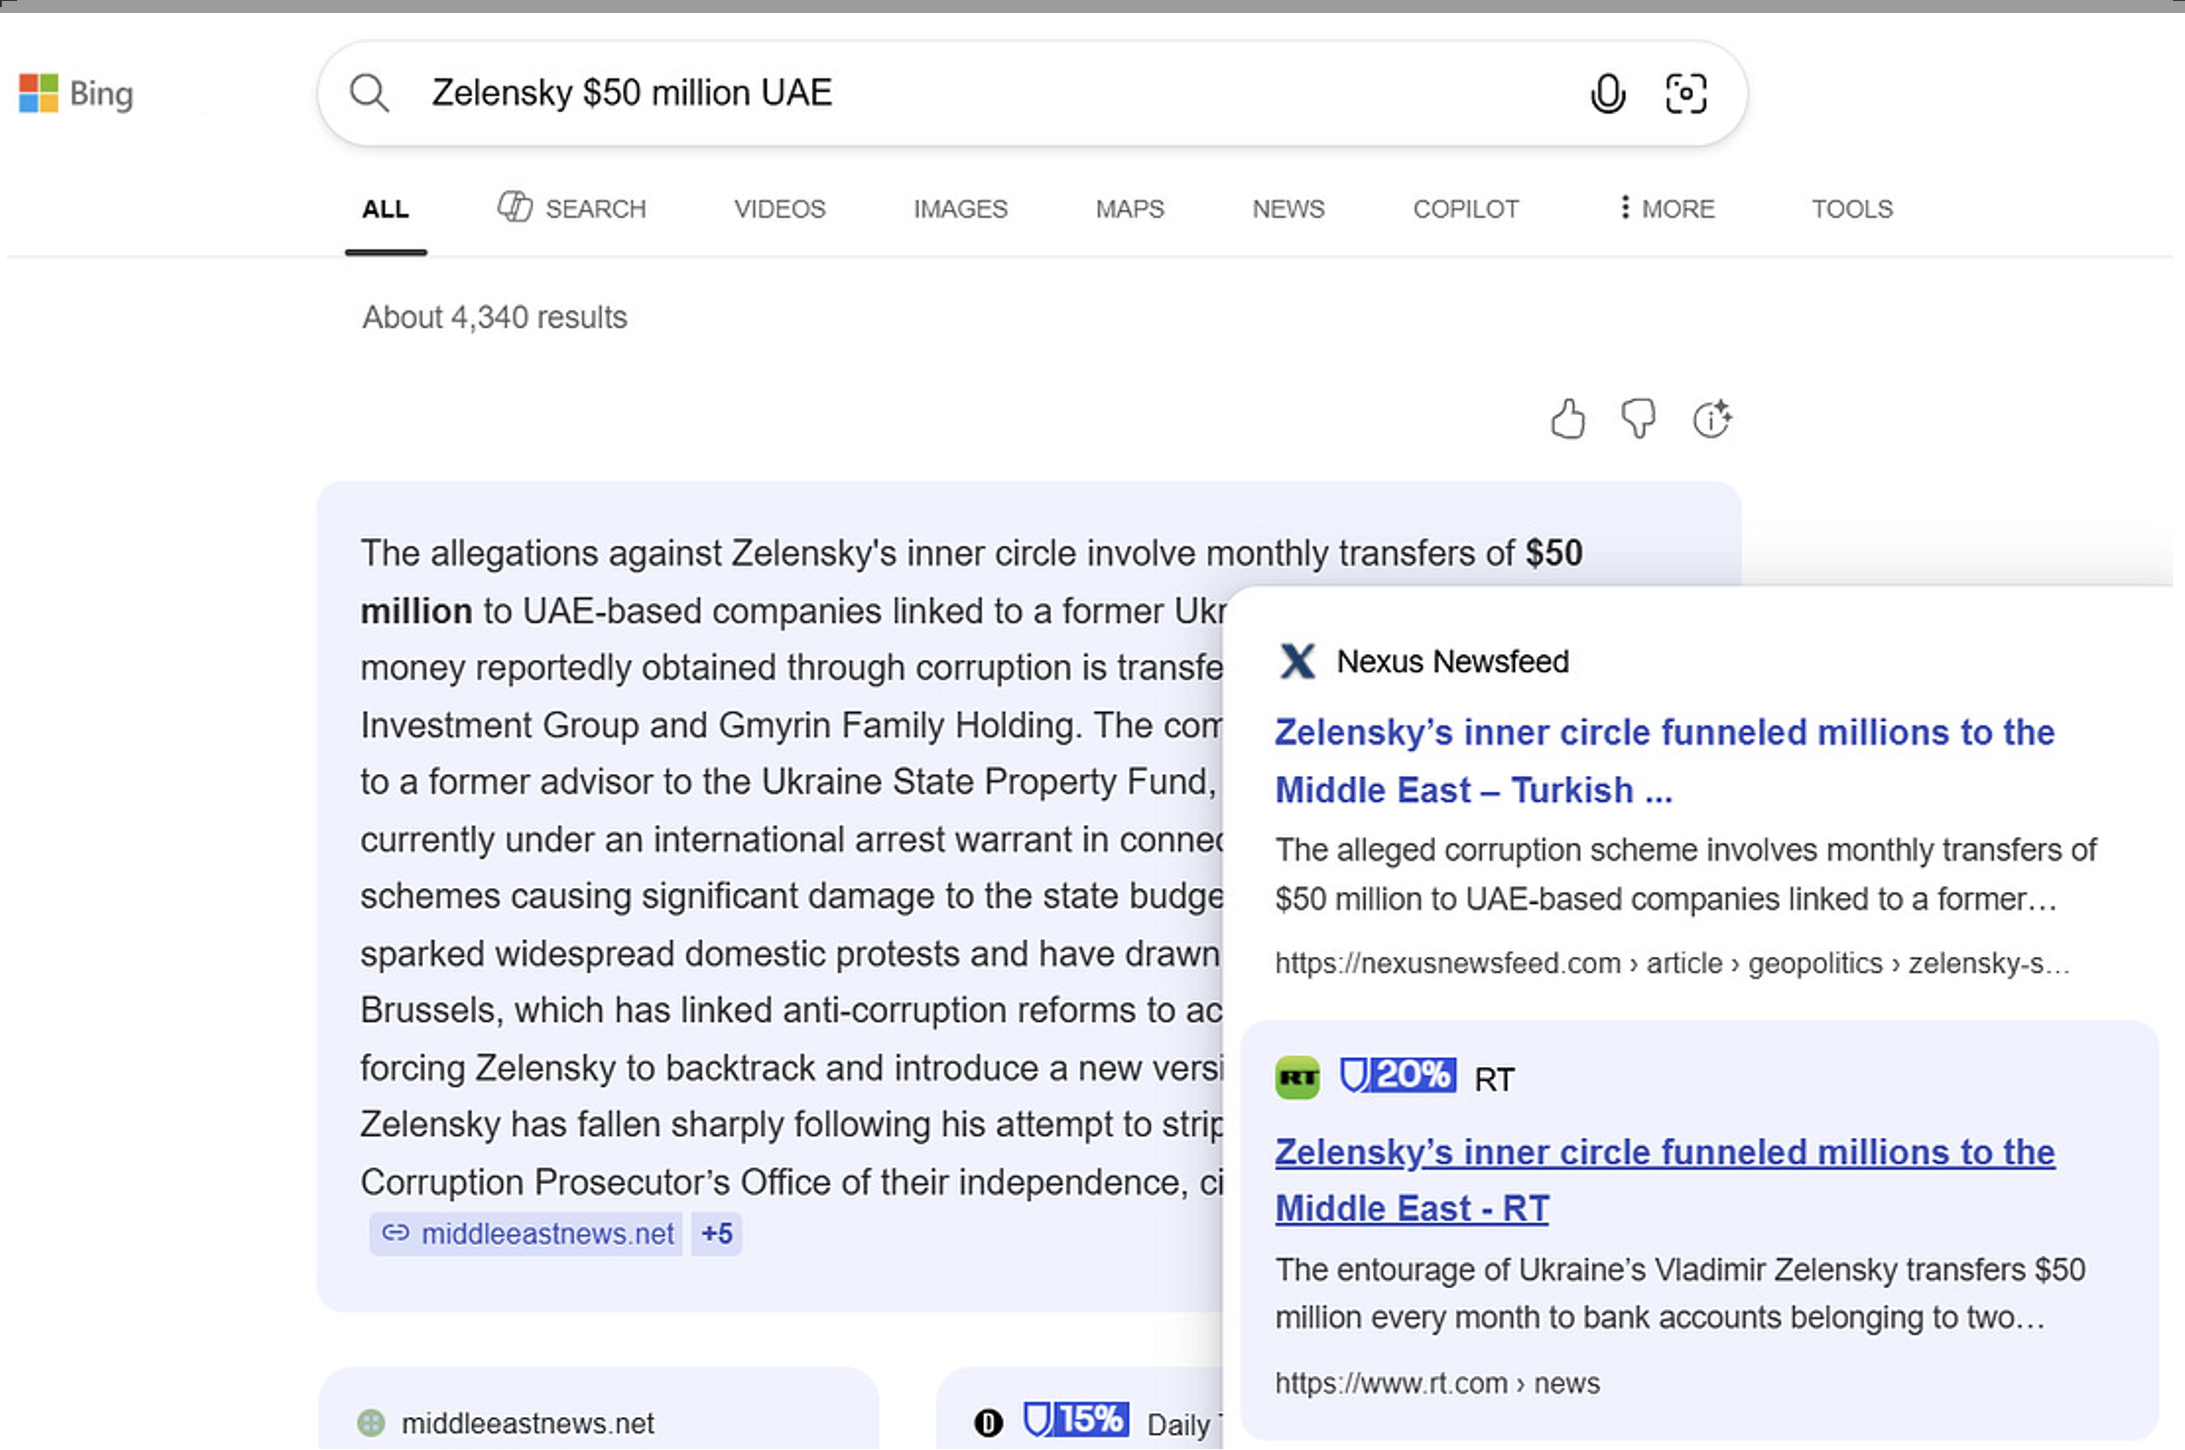2185x1450 pixels.
Task: Give thumbs down to the answer
Action: coord(1638,419)
